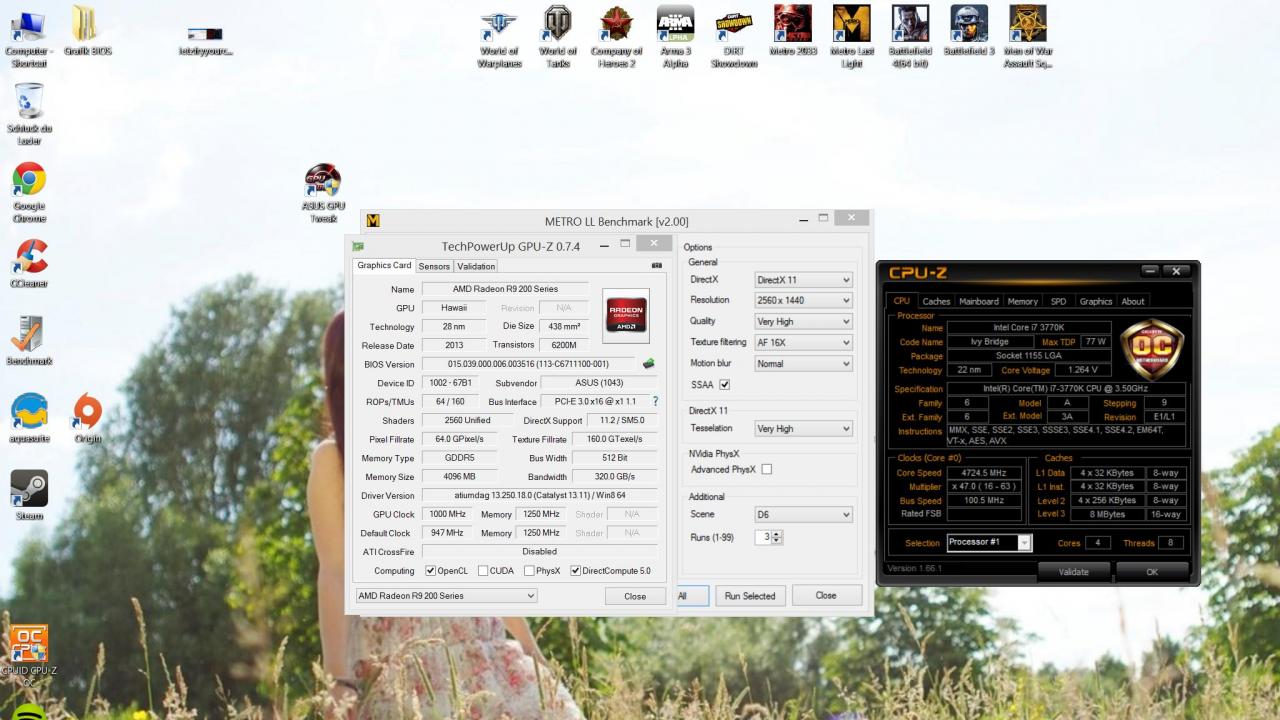Open the Resolution dropdown in Metro Benchmark
Screen dimensions: 1280x720
pos(803,300)
